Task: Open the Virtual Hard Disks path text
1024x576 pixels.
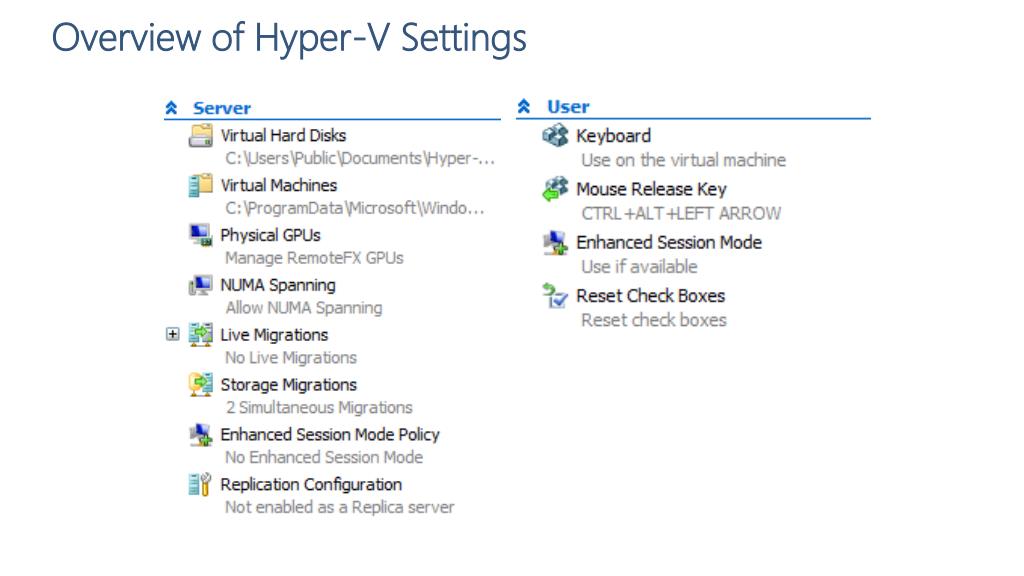Action: click(360, 158)
